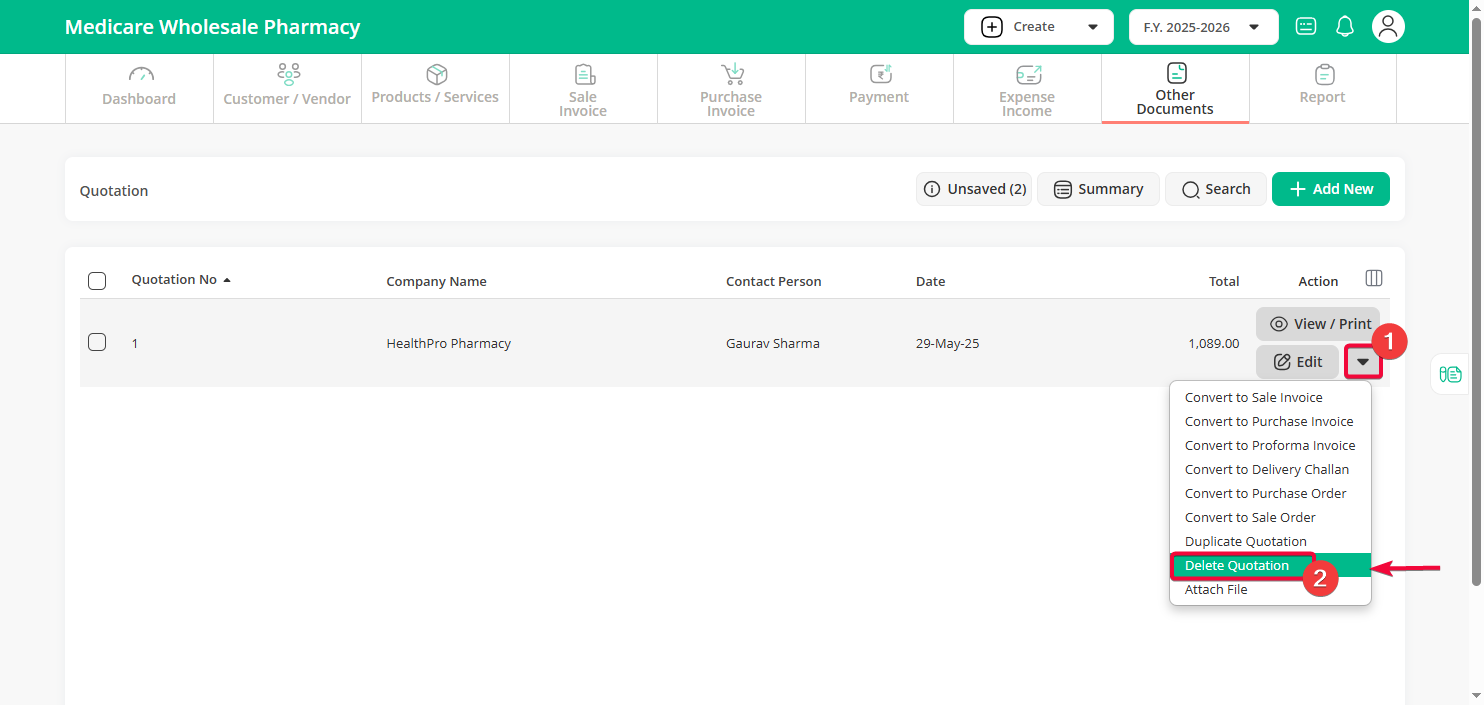Click the Report clipboard icon
Screen dimensions: 1484x705
tap(1324, 75)
